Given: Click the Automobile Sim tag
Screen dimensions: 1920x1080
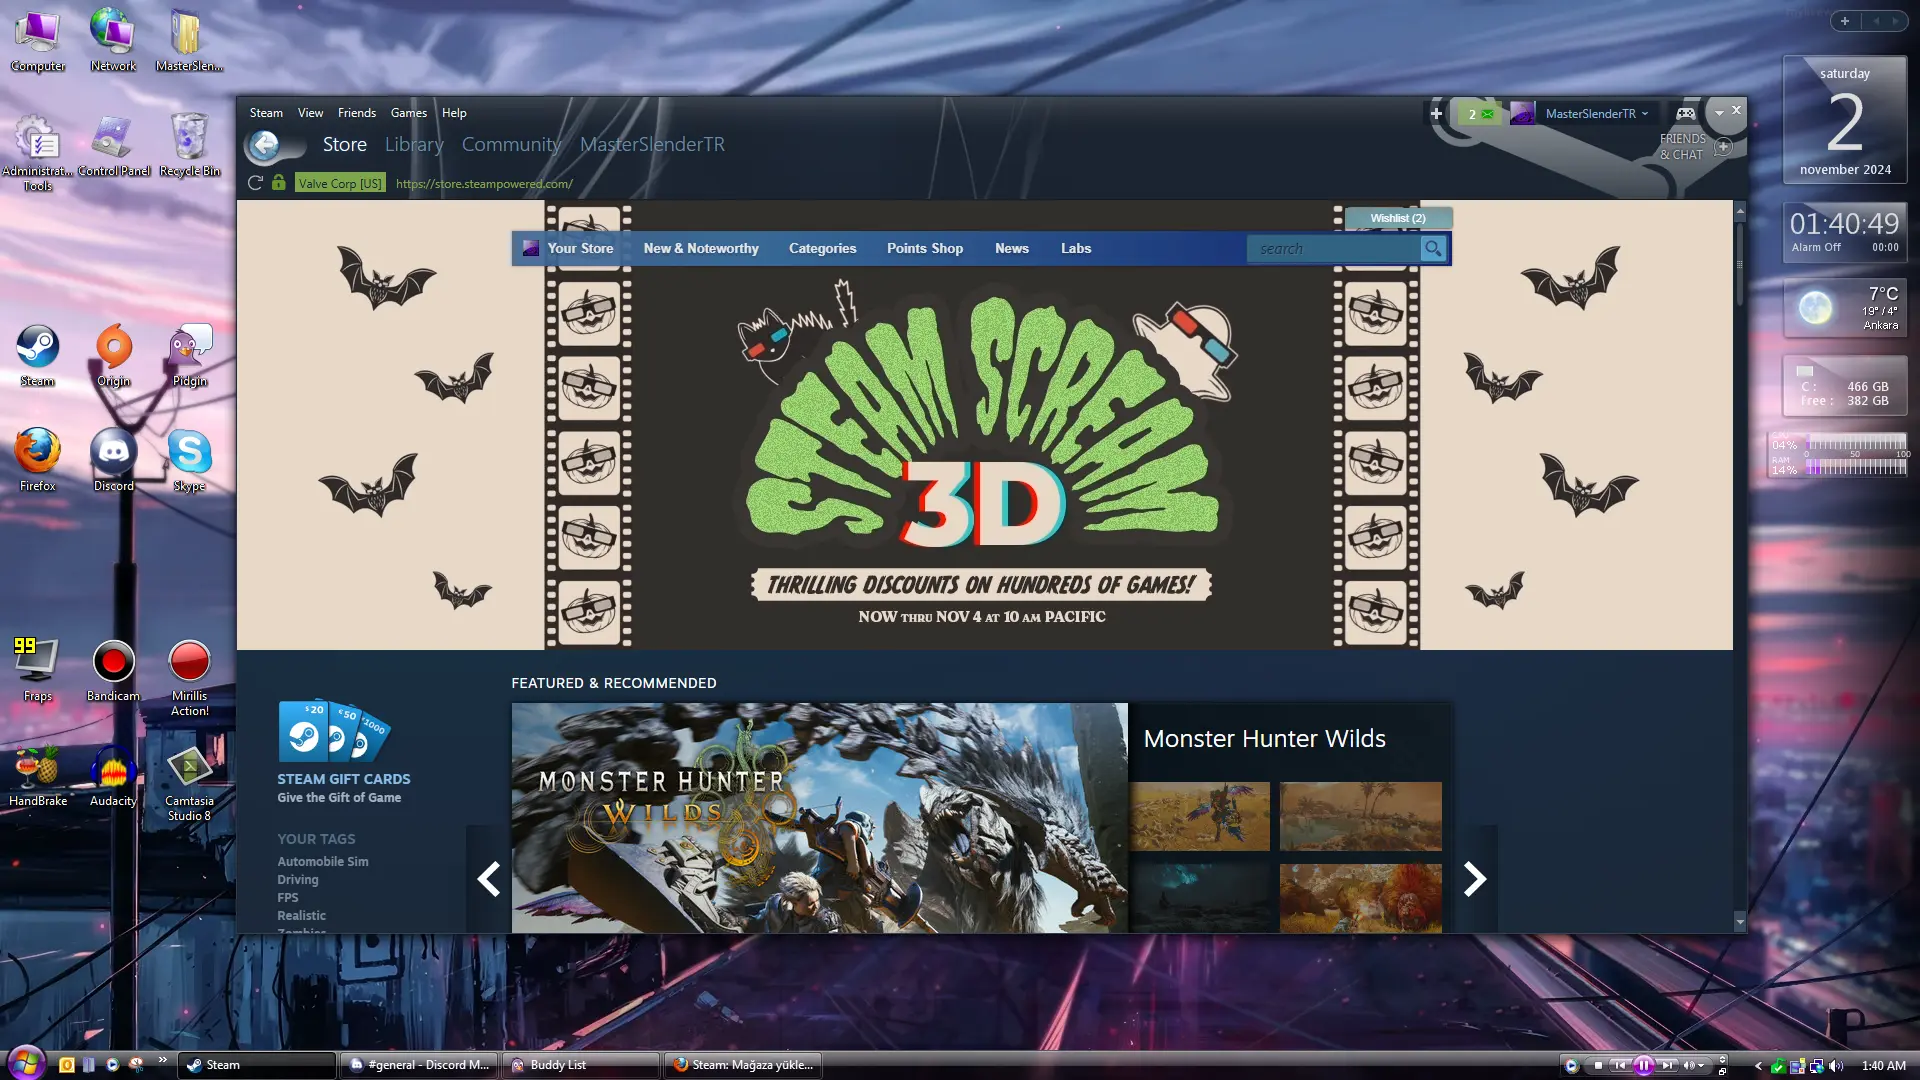Looking at the screenshot, I should point(323,862).
